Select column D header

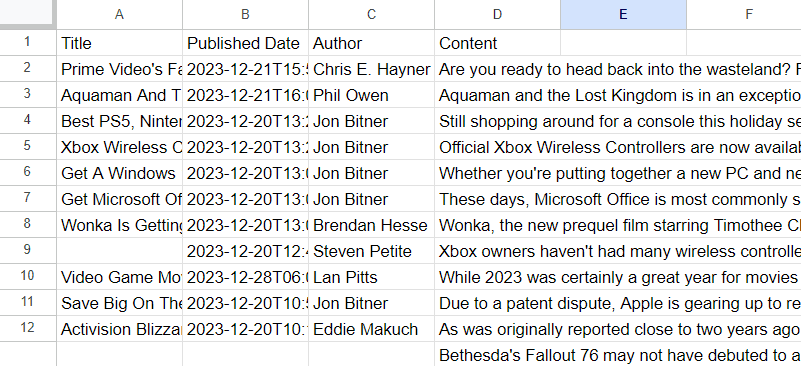(x=497, y=14)
